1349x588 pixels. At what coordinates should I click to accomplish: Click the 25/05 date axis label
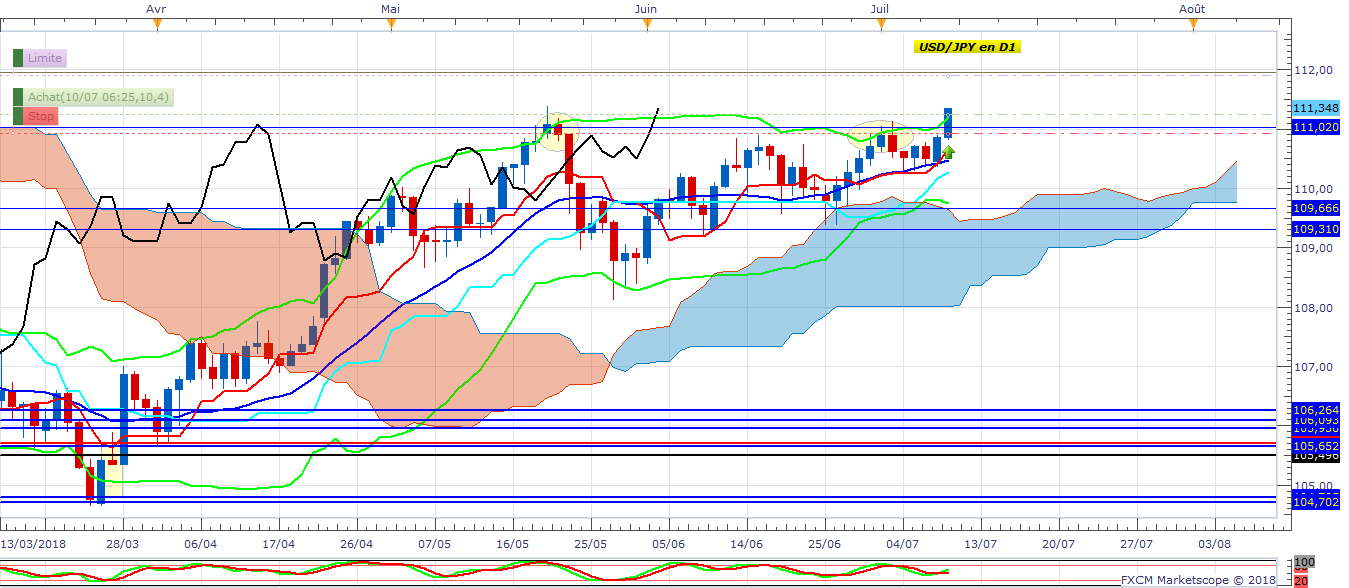[x=591, y=543]
